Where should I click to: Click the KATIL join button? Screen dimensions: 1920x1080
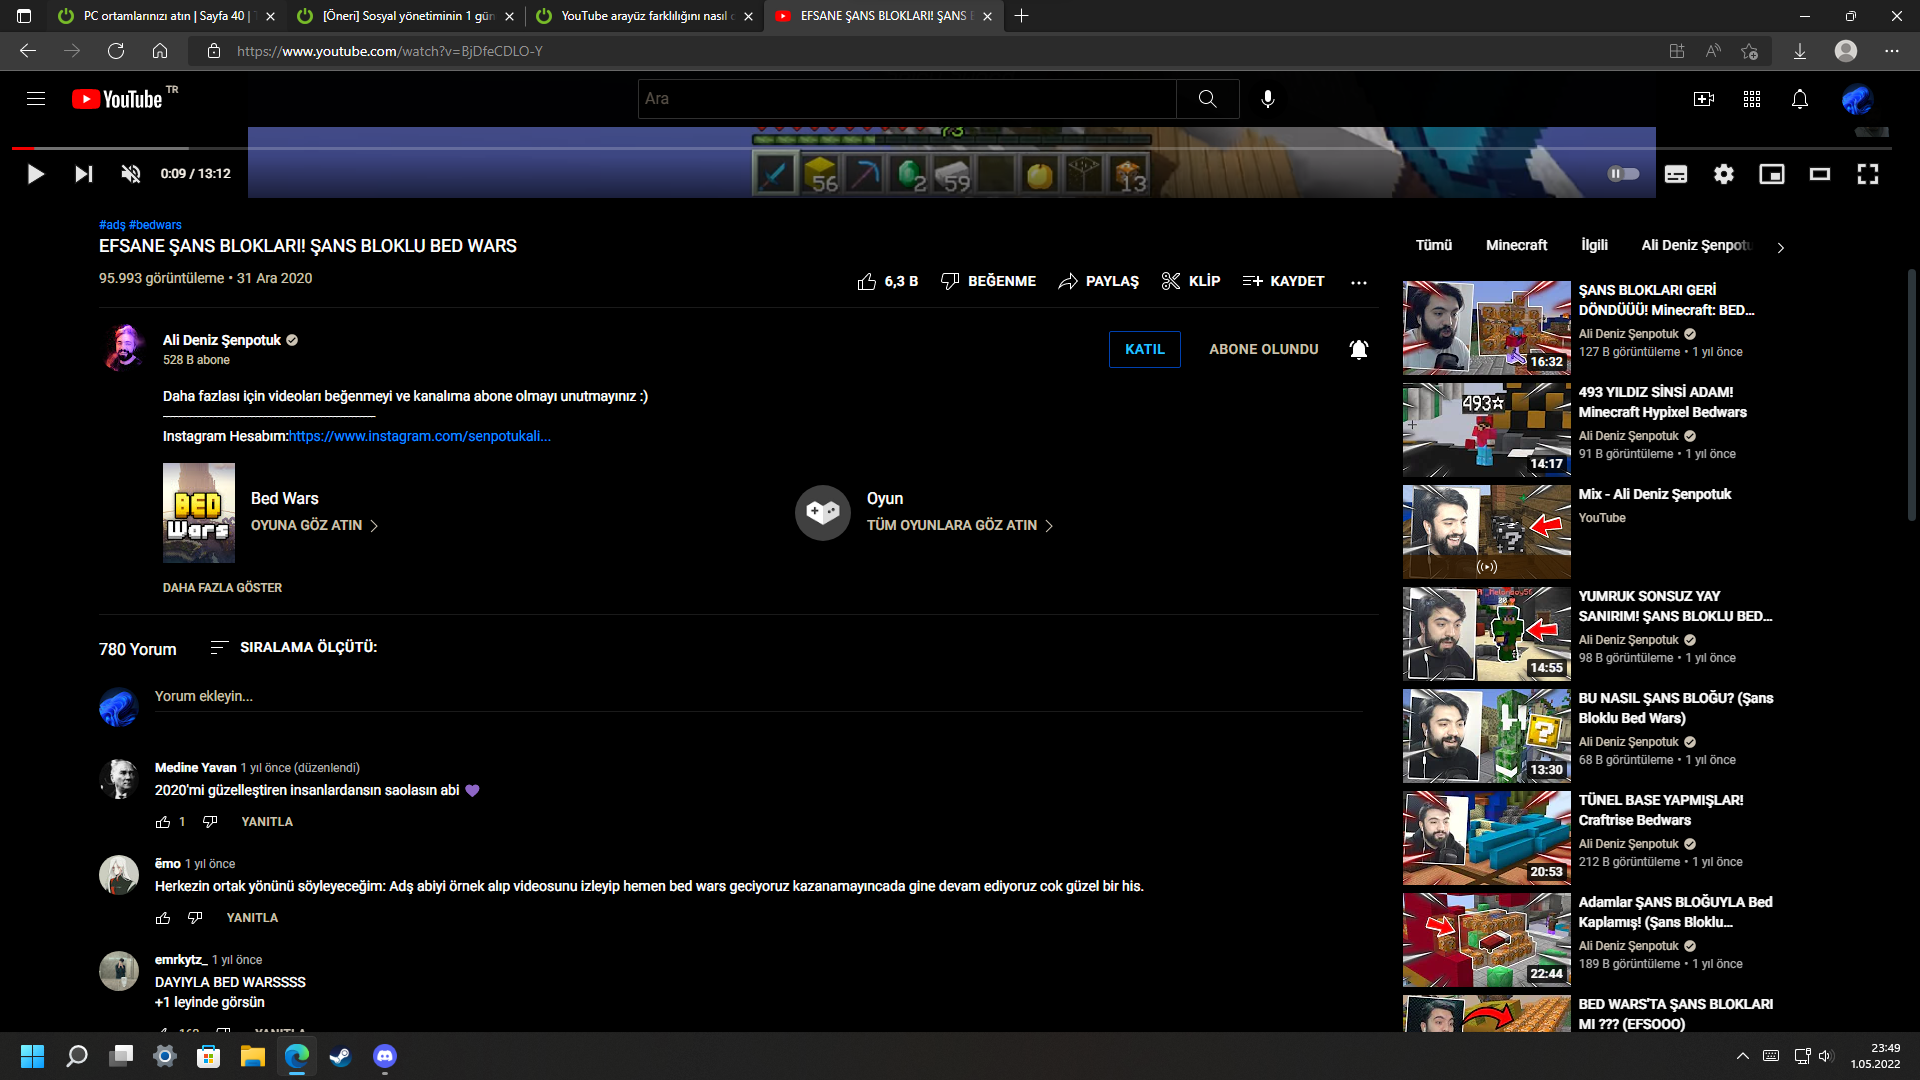pos(1144,349)
